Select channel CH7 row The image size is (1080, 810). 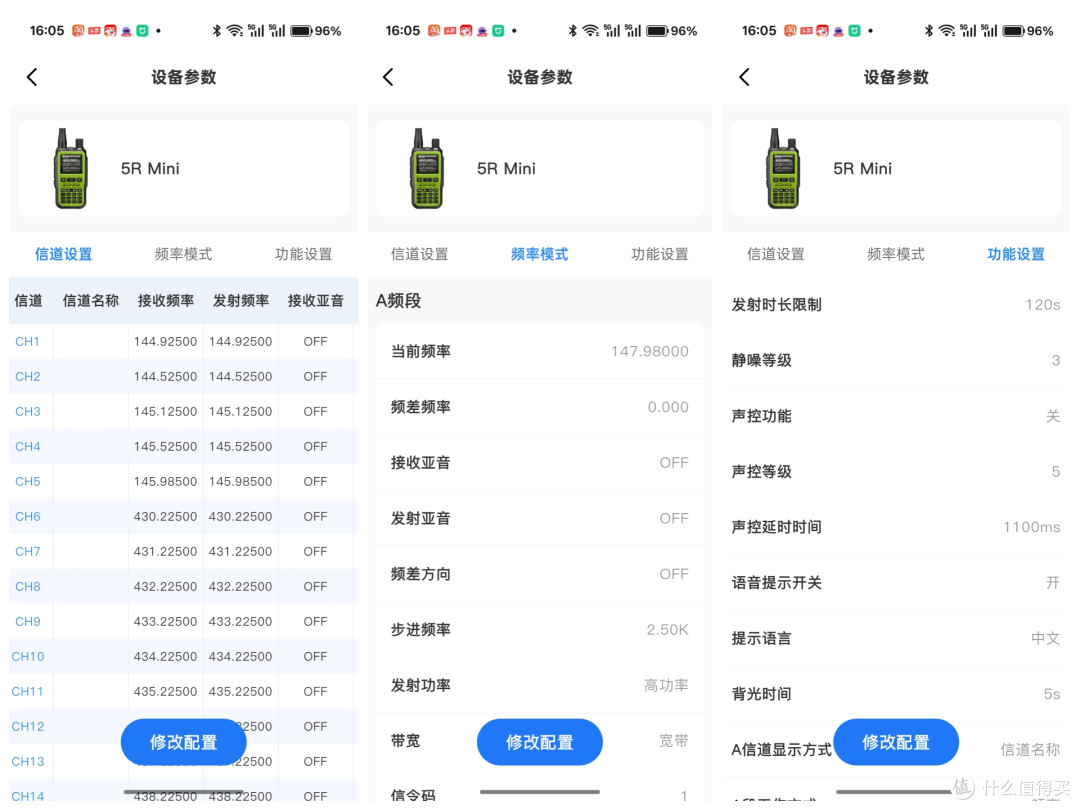(183, 552)
